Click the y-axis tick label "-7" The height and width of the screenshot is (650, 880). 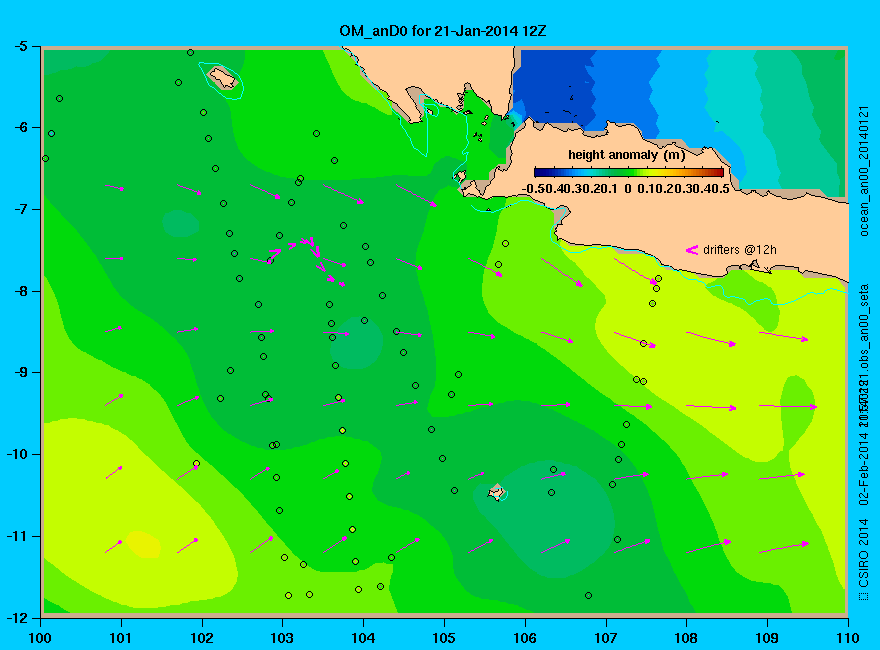tap(20, 209)
